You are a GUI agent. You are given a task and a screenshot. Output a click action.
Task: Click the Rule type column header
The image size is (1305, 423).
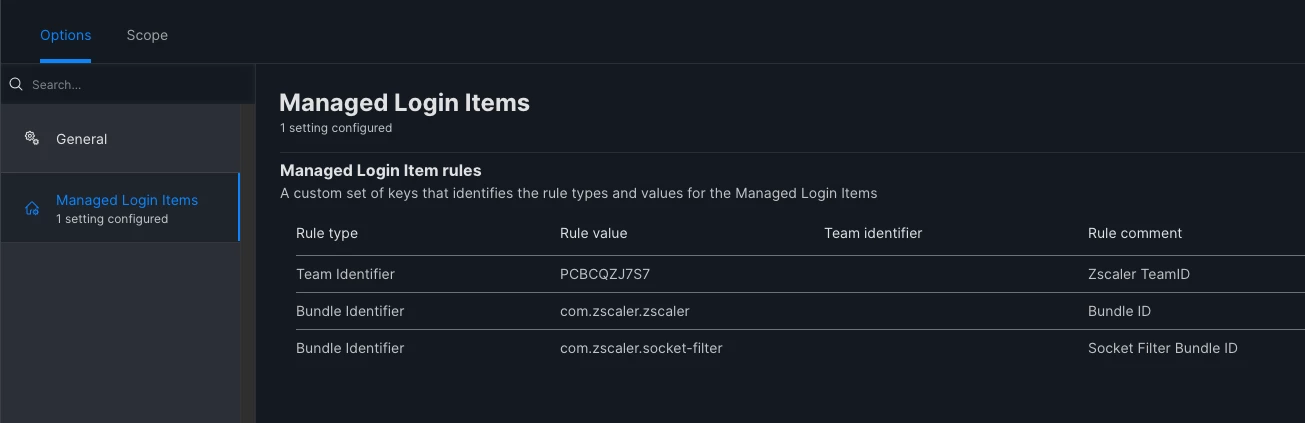[x=327, y=233]
